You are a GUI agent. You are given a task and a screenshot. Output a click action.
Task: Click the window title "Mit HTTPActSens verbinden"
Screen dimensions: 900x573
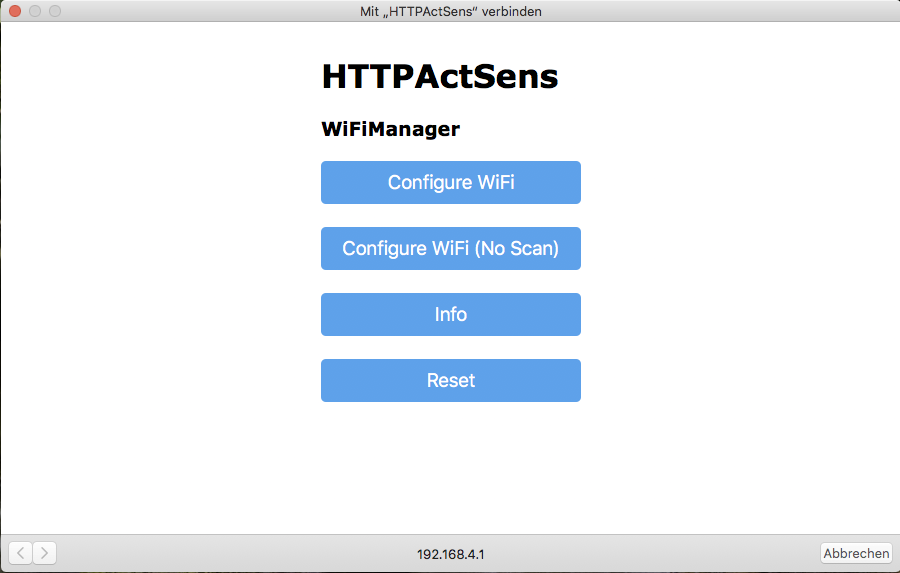pos(450,11)
